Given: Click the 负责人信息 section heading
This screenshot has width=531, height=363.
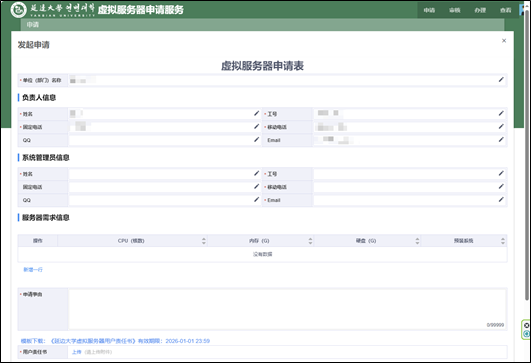Looking at the screenshot, I should pos(39,98).
